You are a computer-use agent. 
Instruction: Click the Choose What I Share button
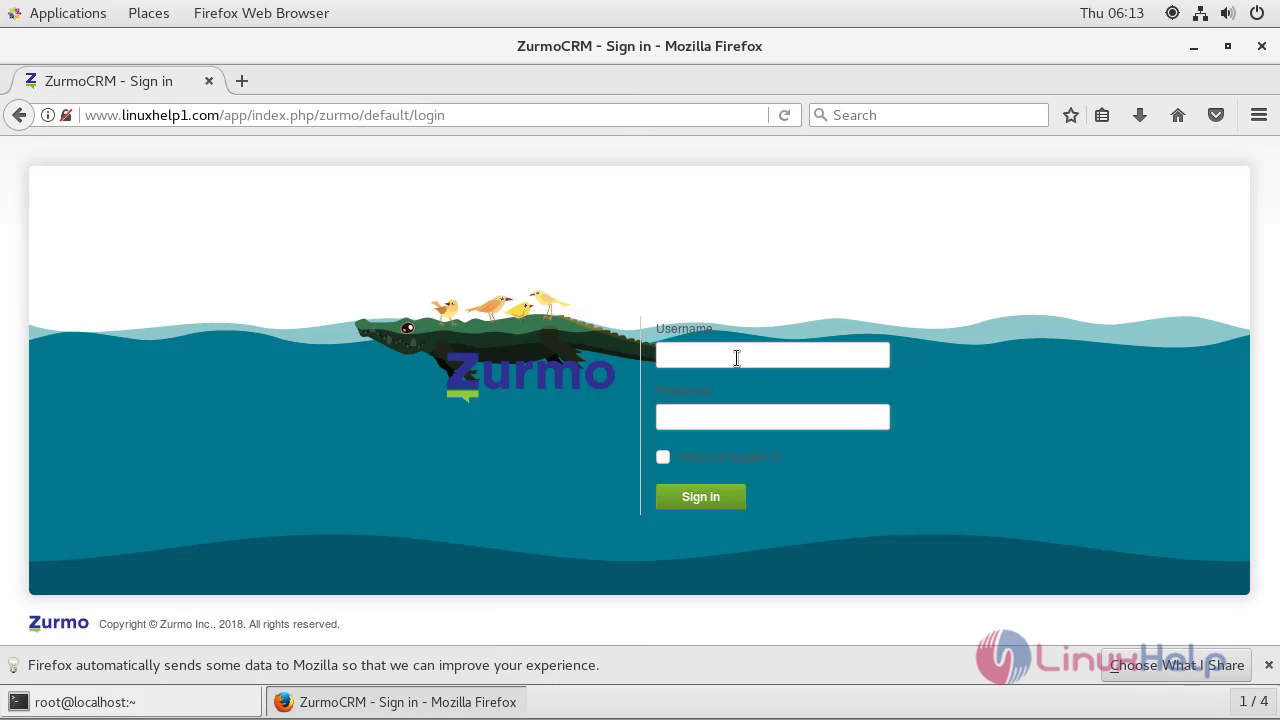[x=1177, y=665]
